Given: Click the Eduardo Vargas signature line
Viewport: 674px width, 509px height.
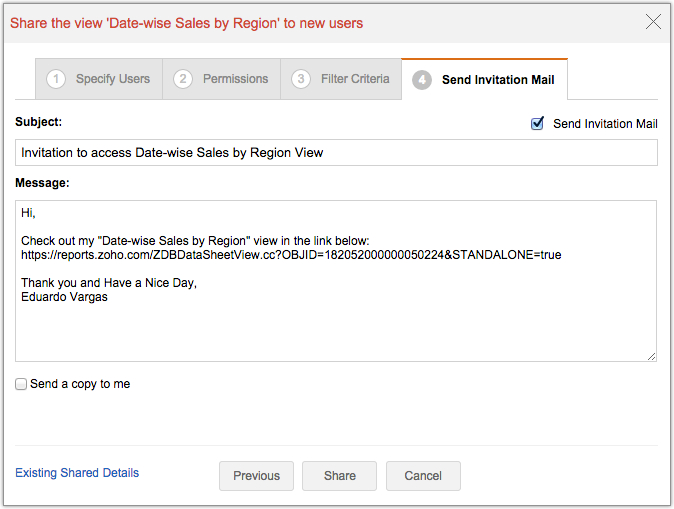Looking at the screenshot, I should point(64,297).
